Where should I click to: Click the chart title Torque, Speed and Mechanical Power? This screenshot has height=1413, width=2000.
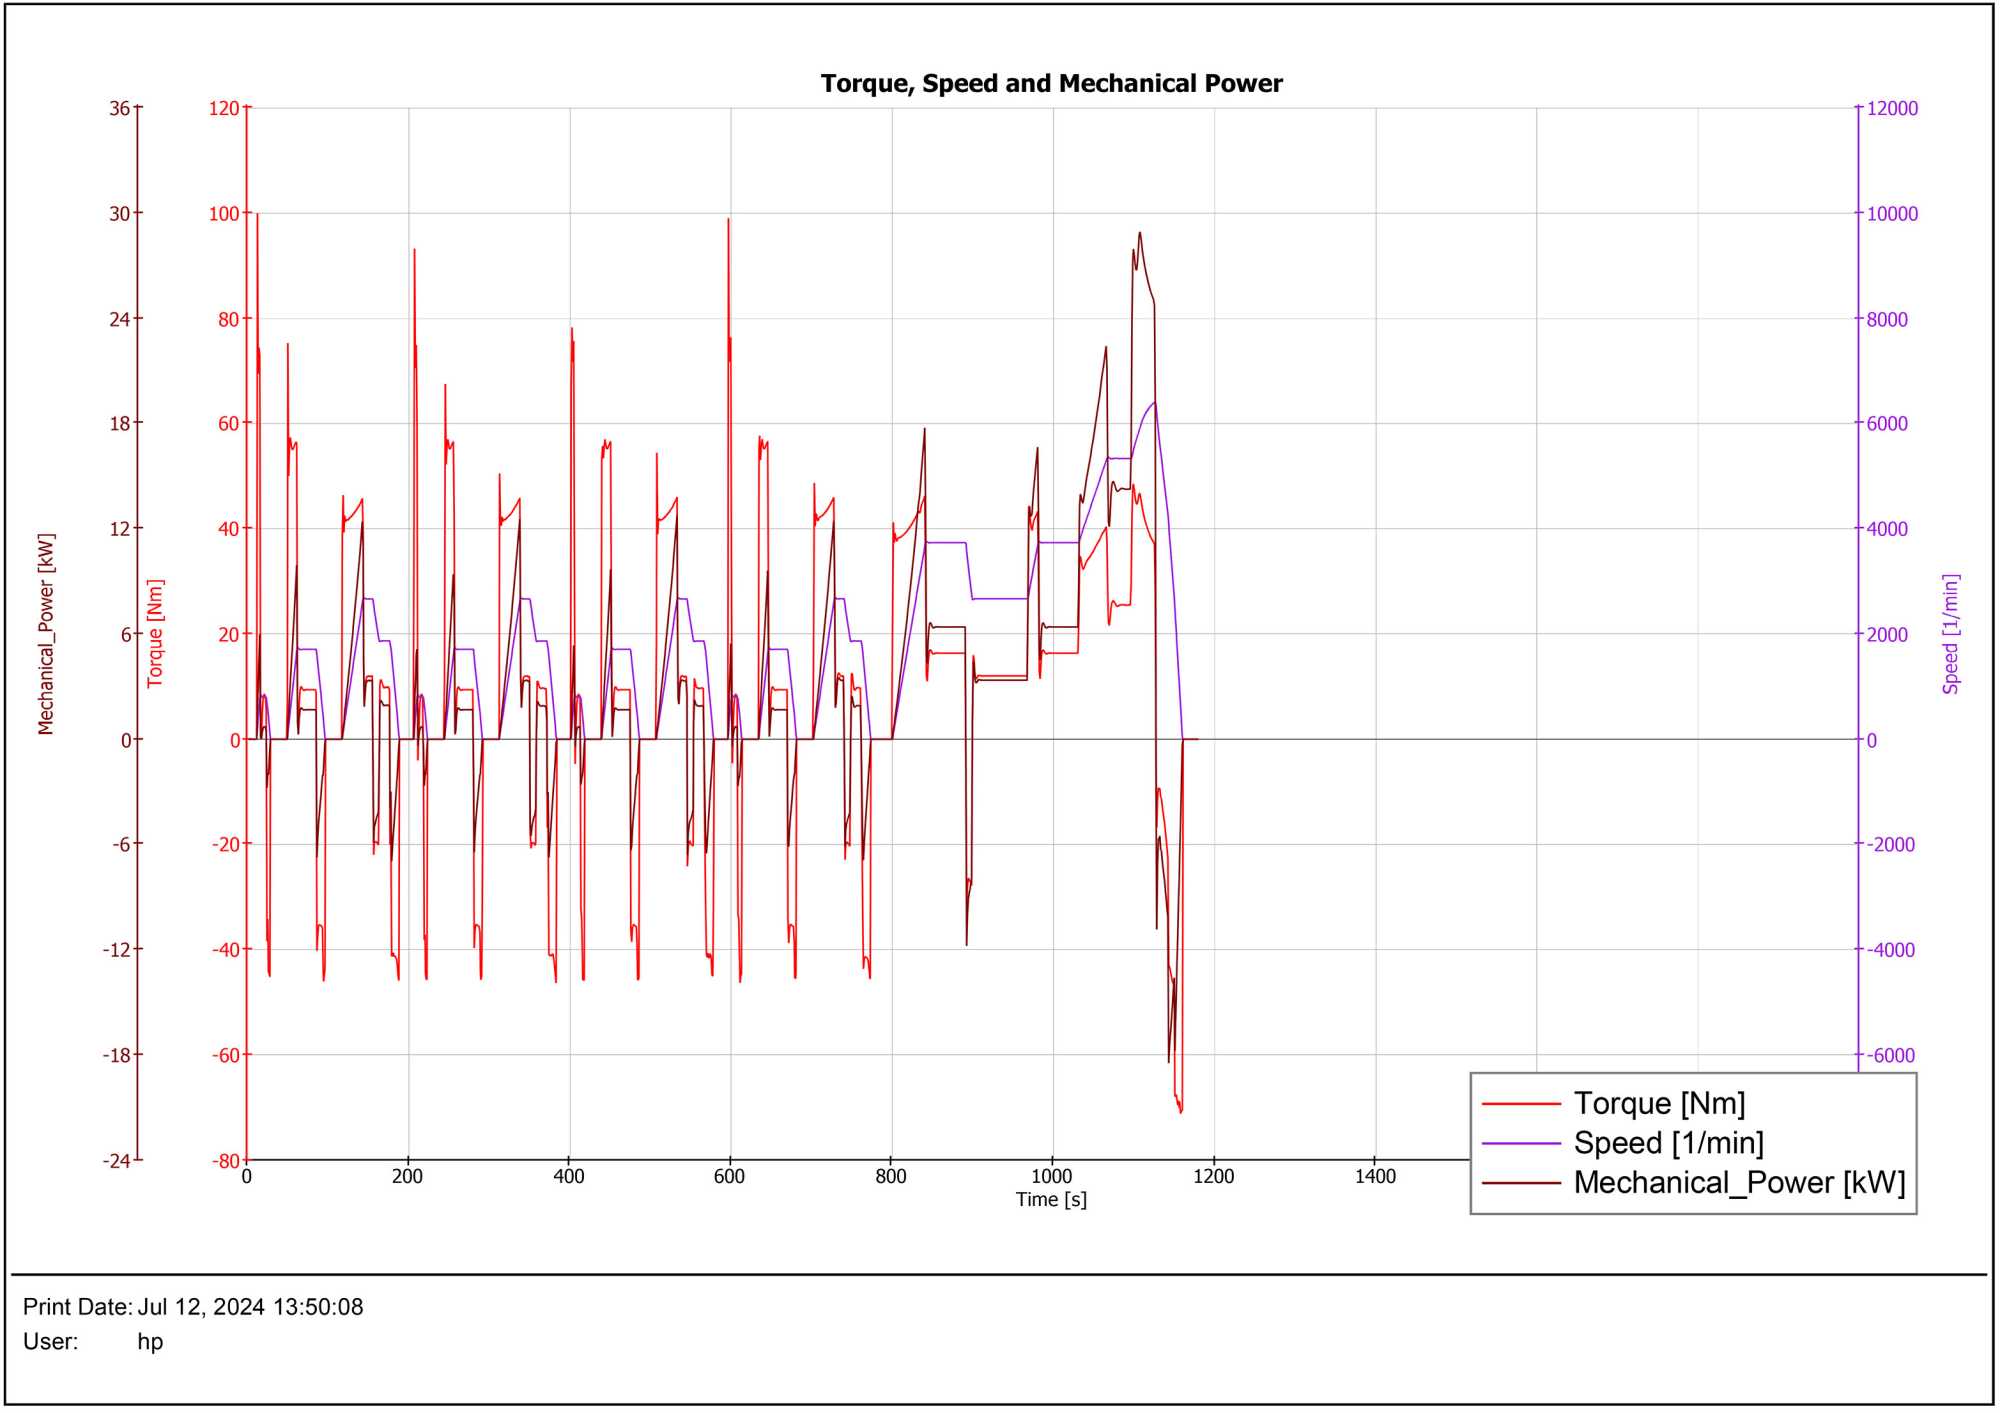click(x=1052, y=84)
